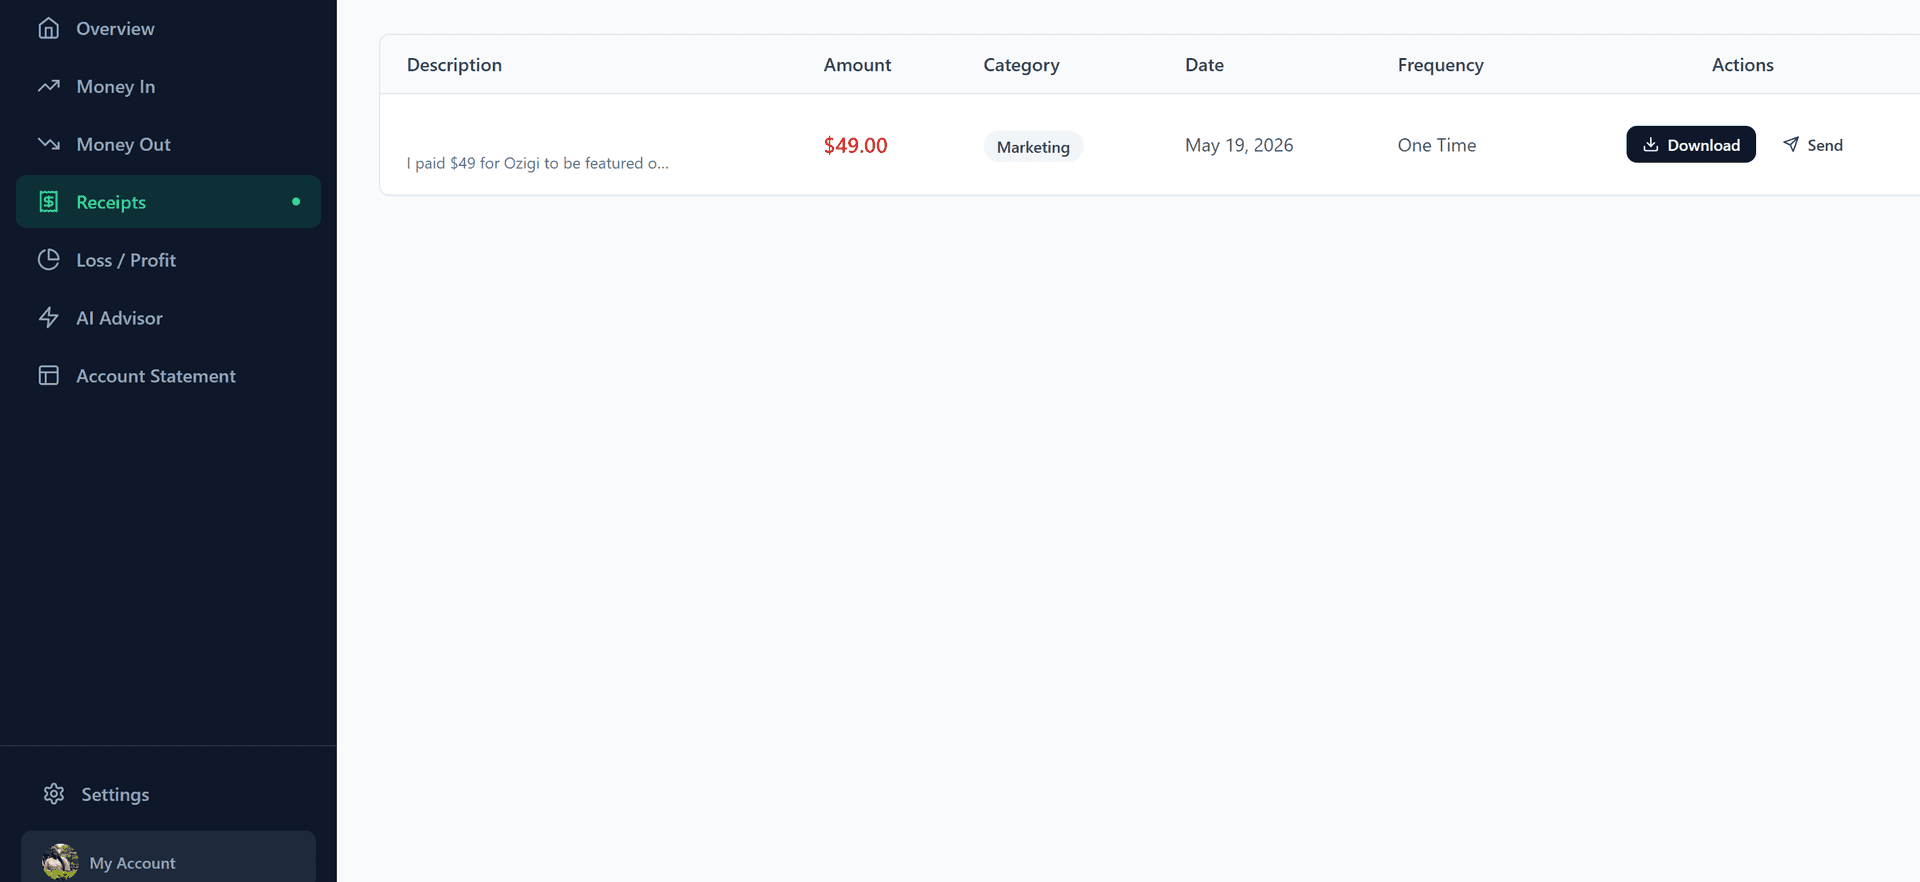Click the Category column header
Viewport: 1920px width, 882px height.
[x=1021, y=65]
